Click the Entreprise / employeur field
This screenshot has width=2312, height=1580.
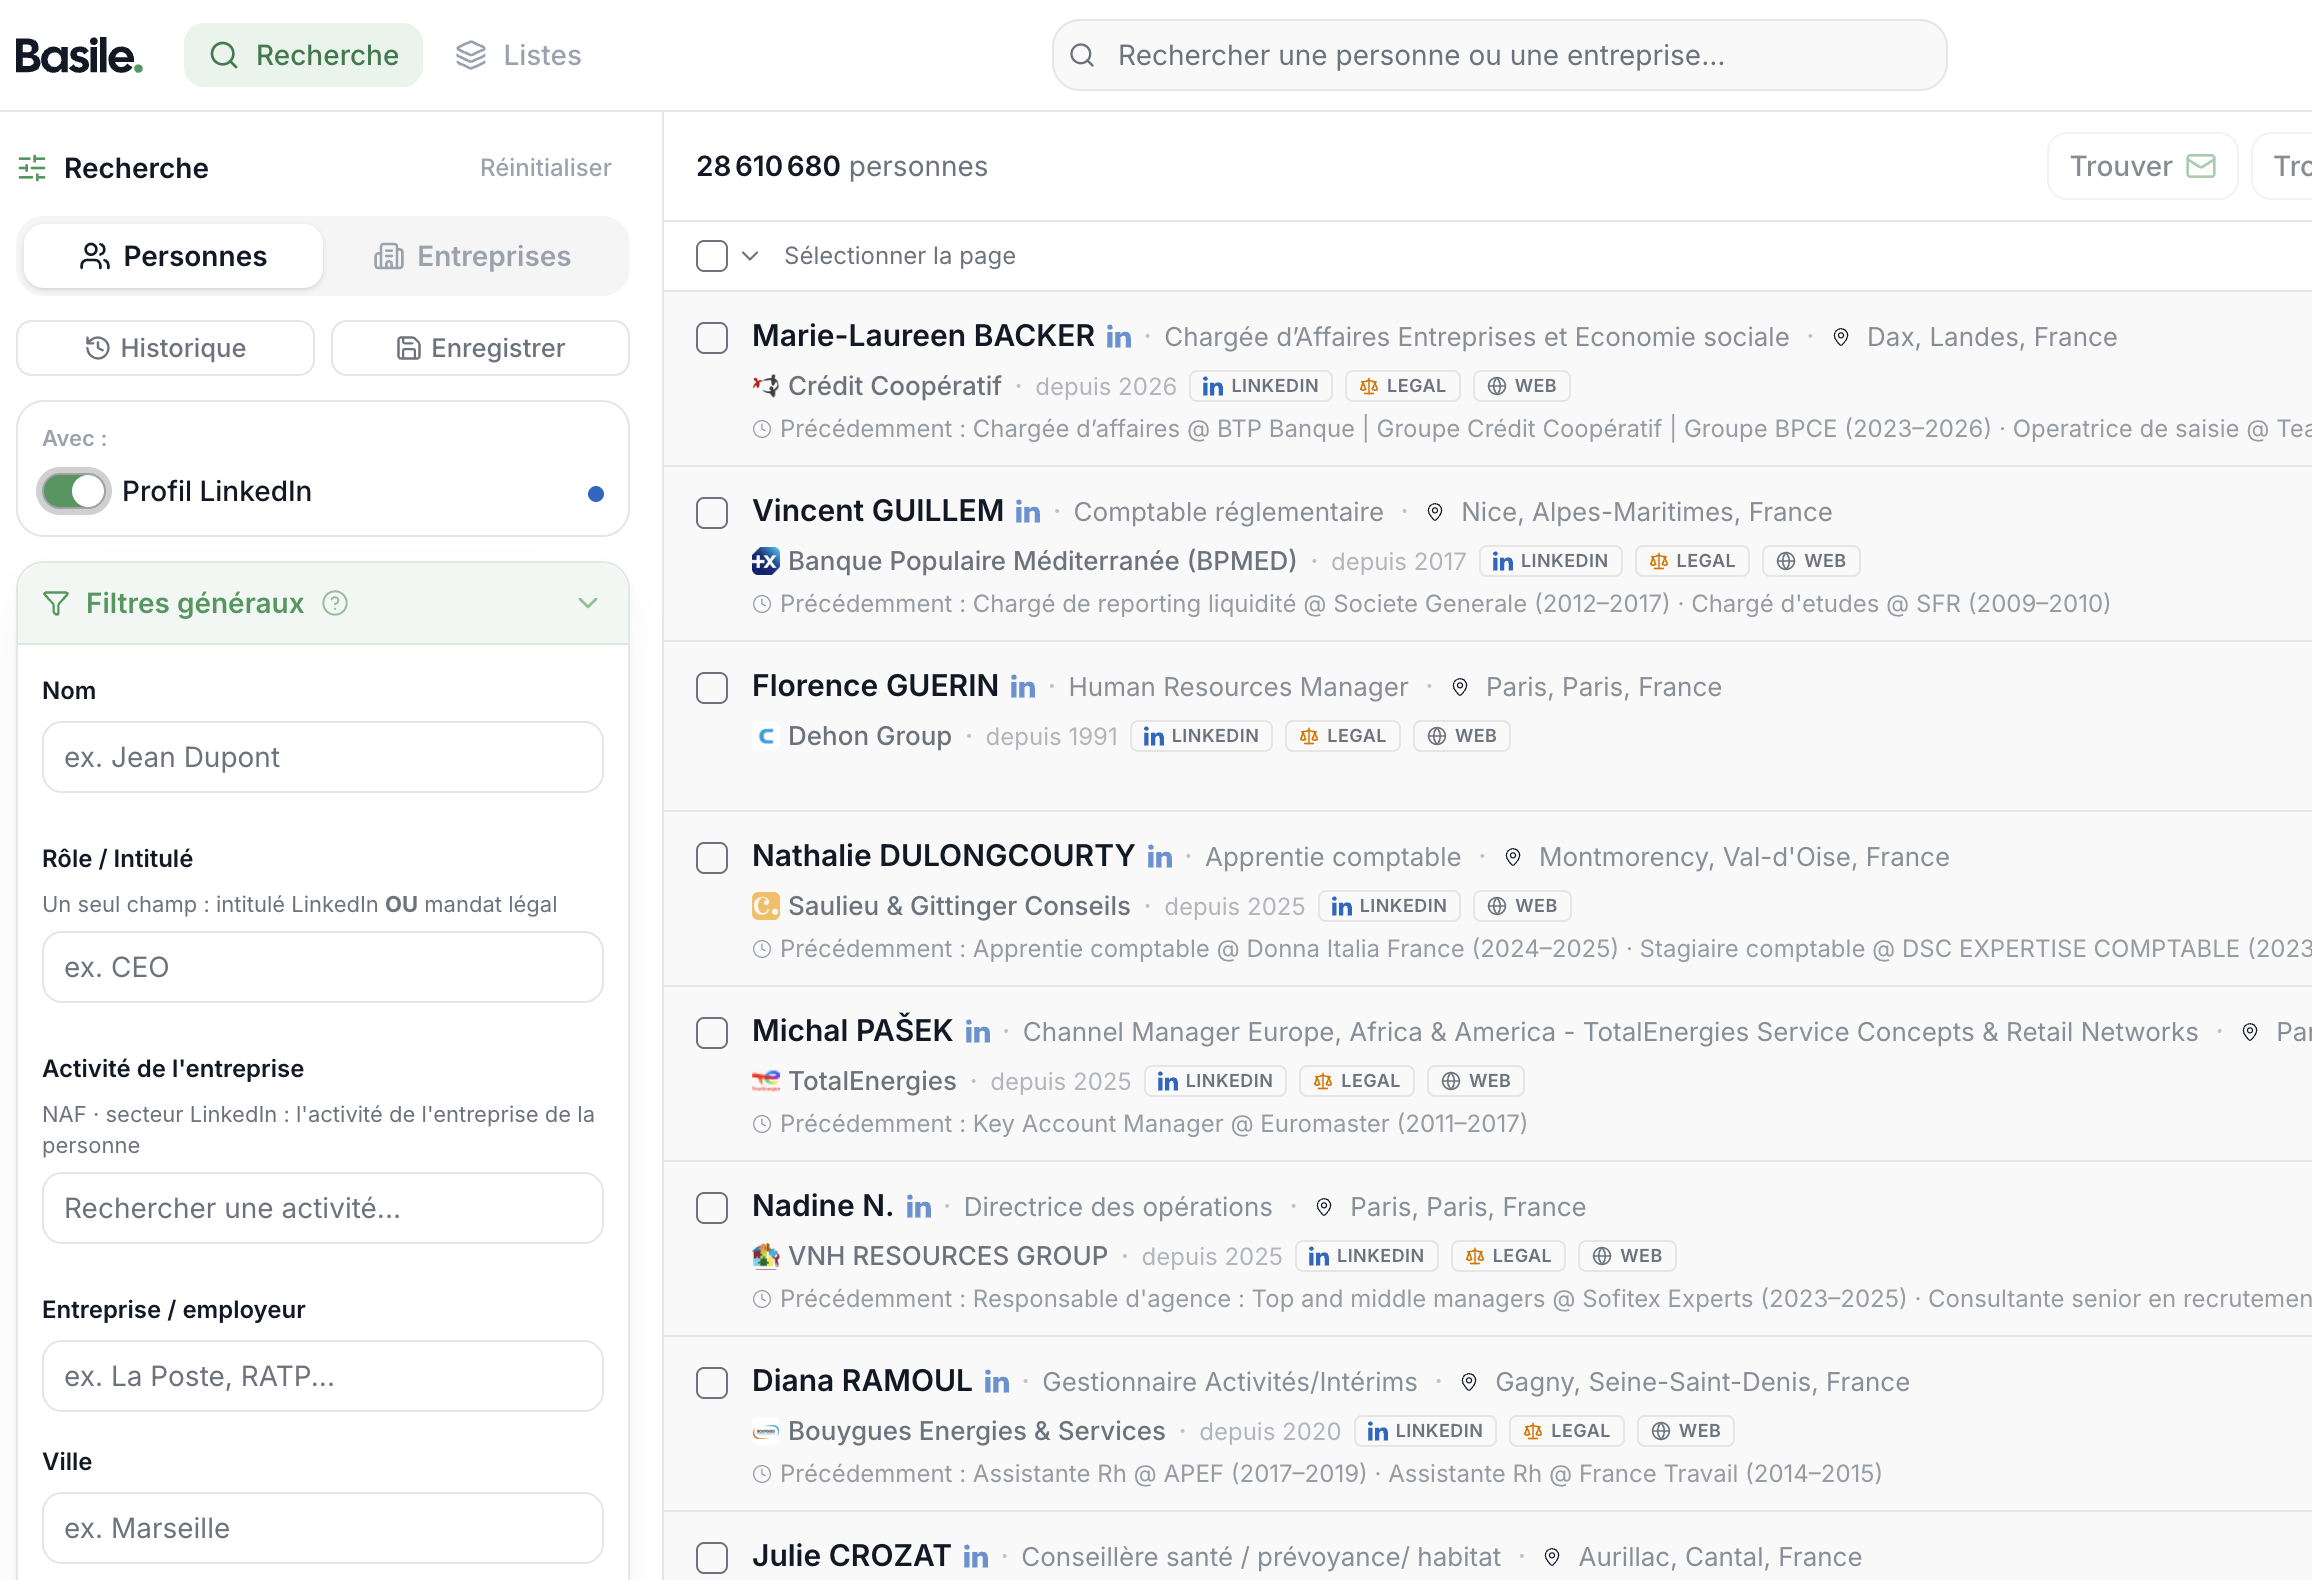323,1376
